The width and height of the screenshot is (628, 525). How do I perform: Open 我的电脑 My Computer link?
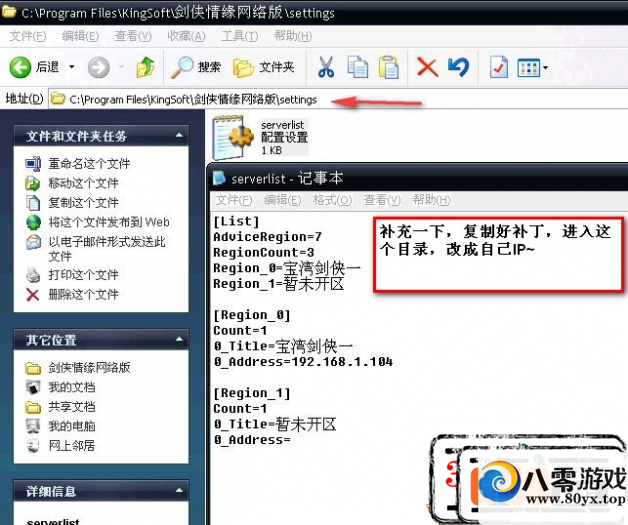coord(72,426)
